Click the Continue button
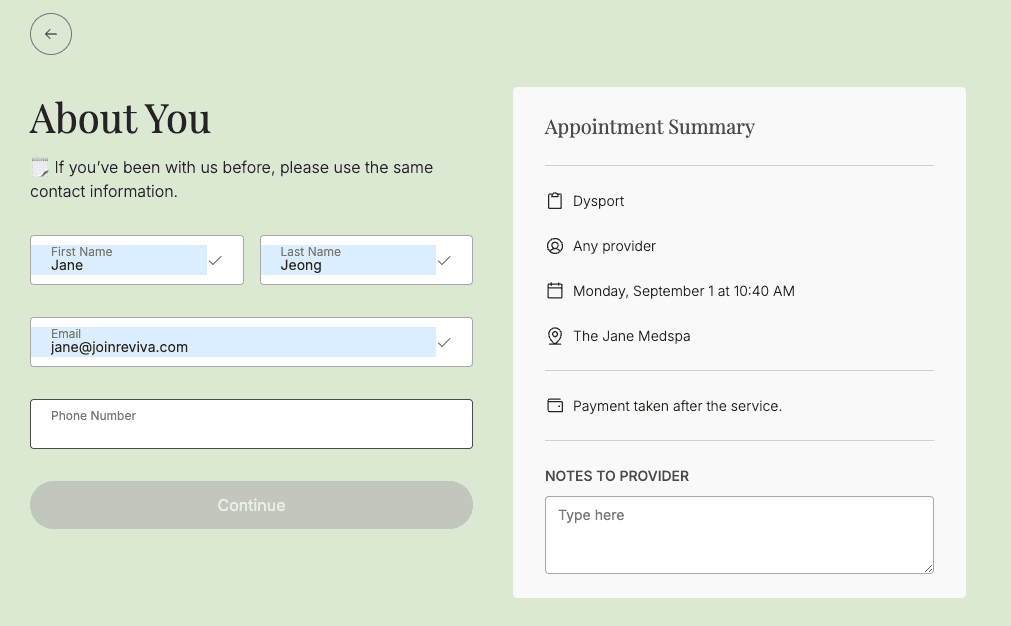This screenshot has width=1011, height=626. coord(250,505)
